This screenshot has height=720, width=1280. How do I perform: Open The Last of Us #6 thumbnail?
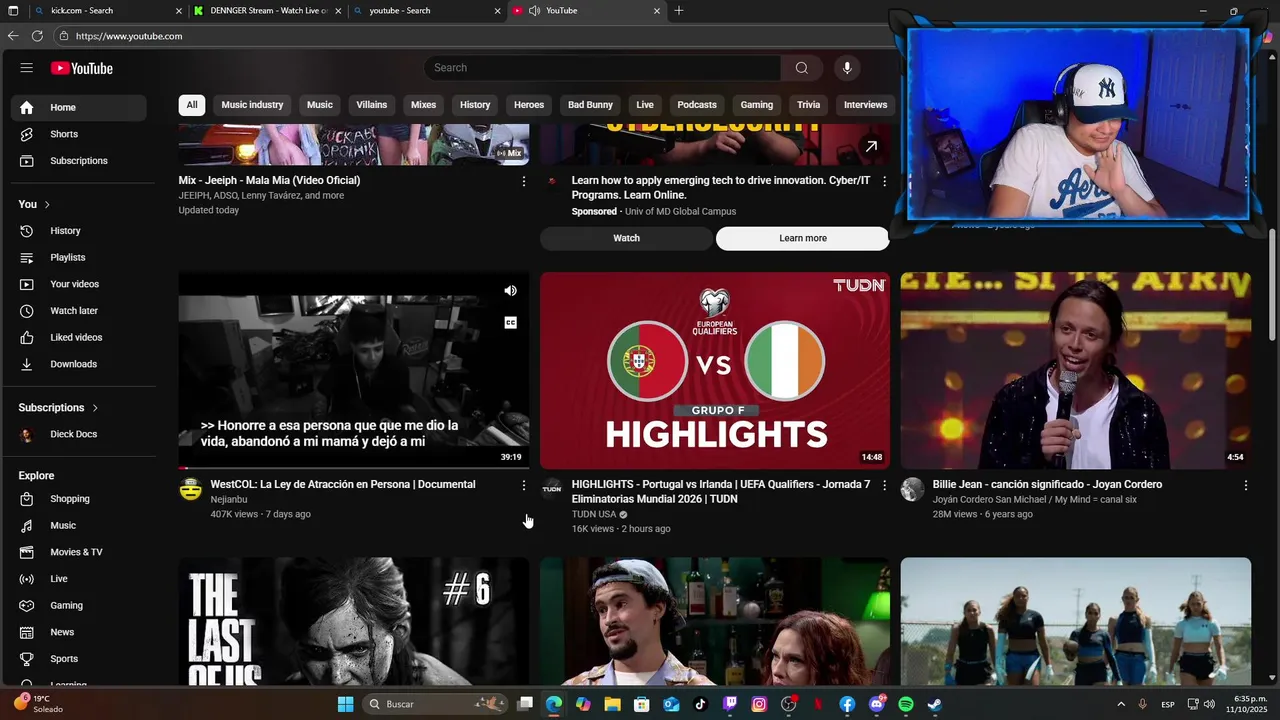(x=354, y=622)
